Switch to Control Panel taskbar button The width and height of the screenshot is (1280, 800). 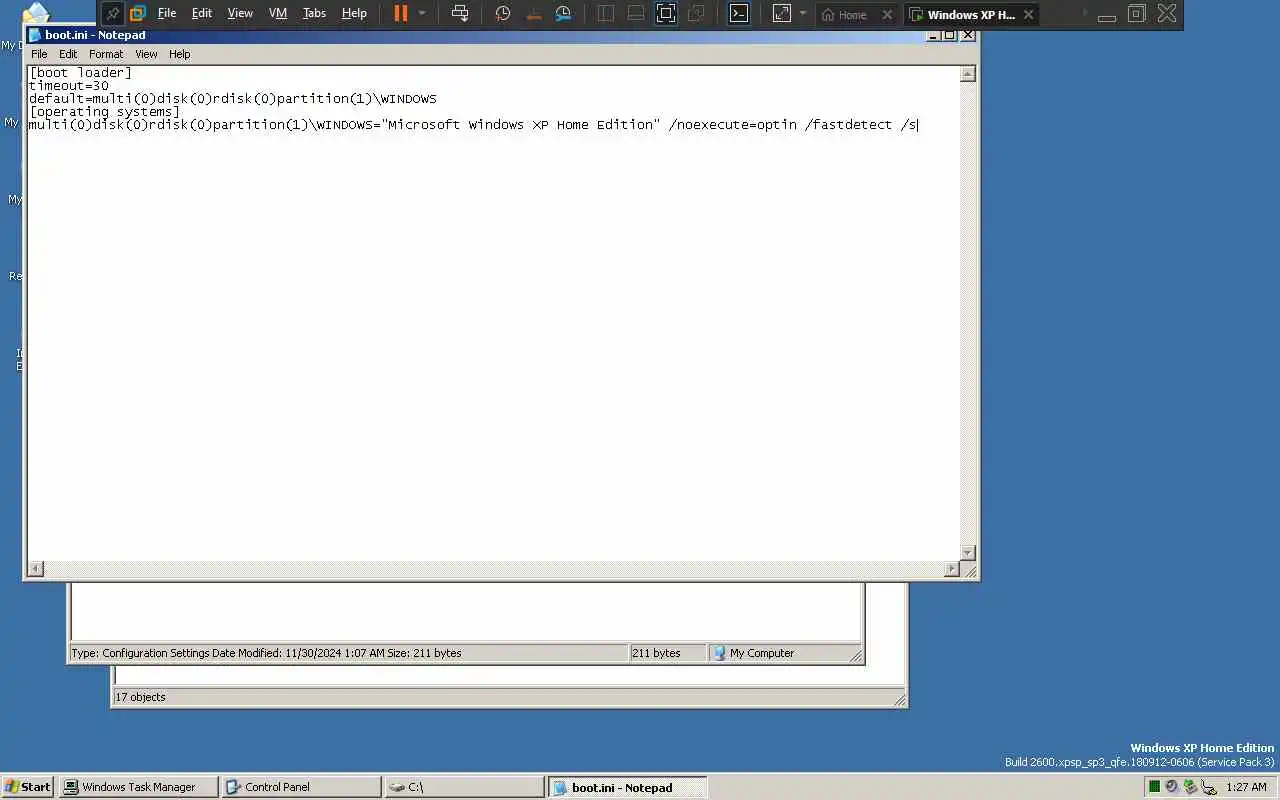(301, 787)
